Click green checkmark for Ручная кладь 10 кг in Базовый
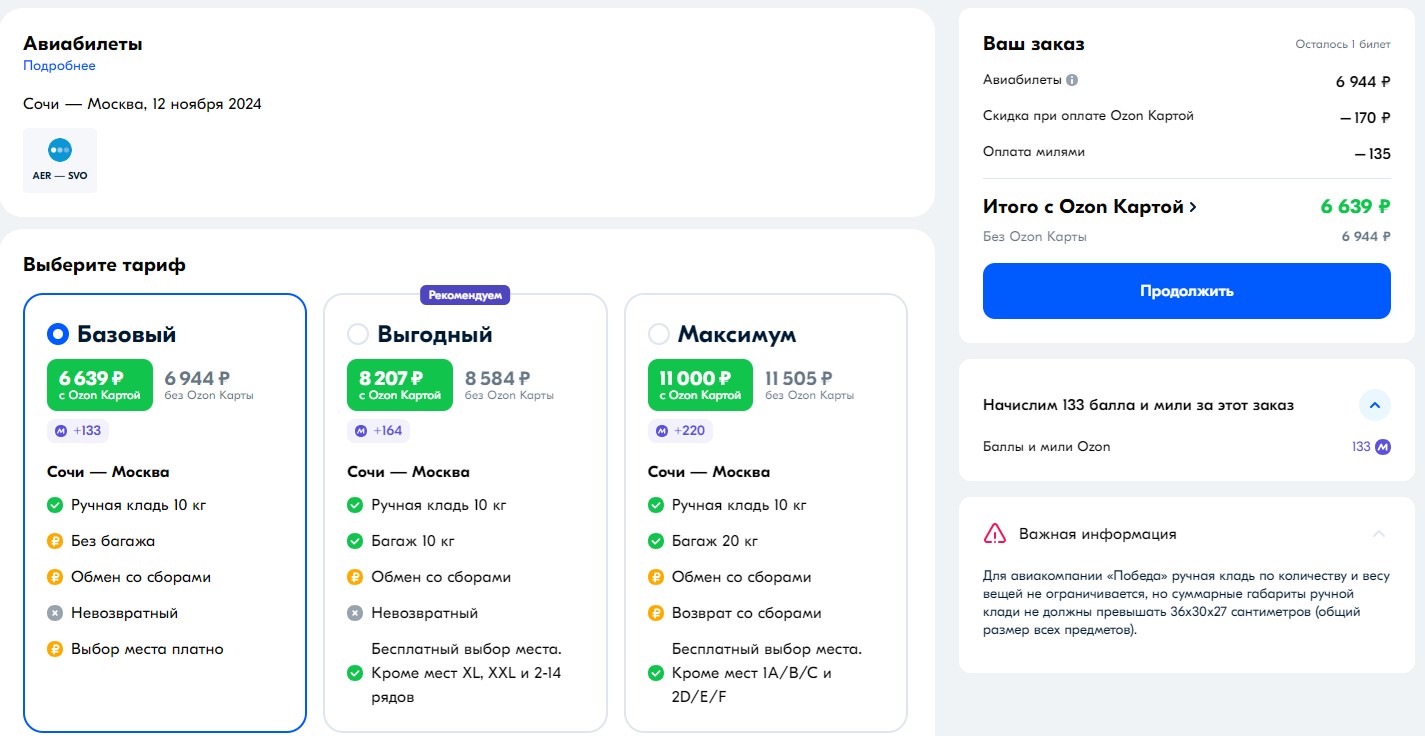 tap(55, 505)
